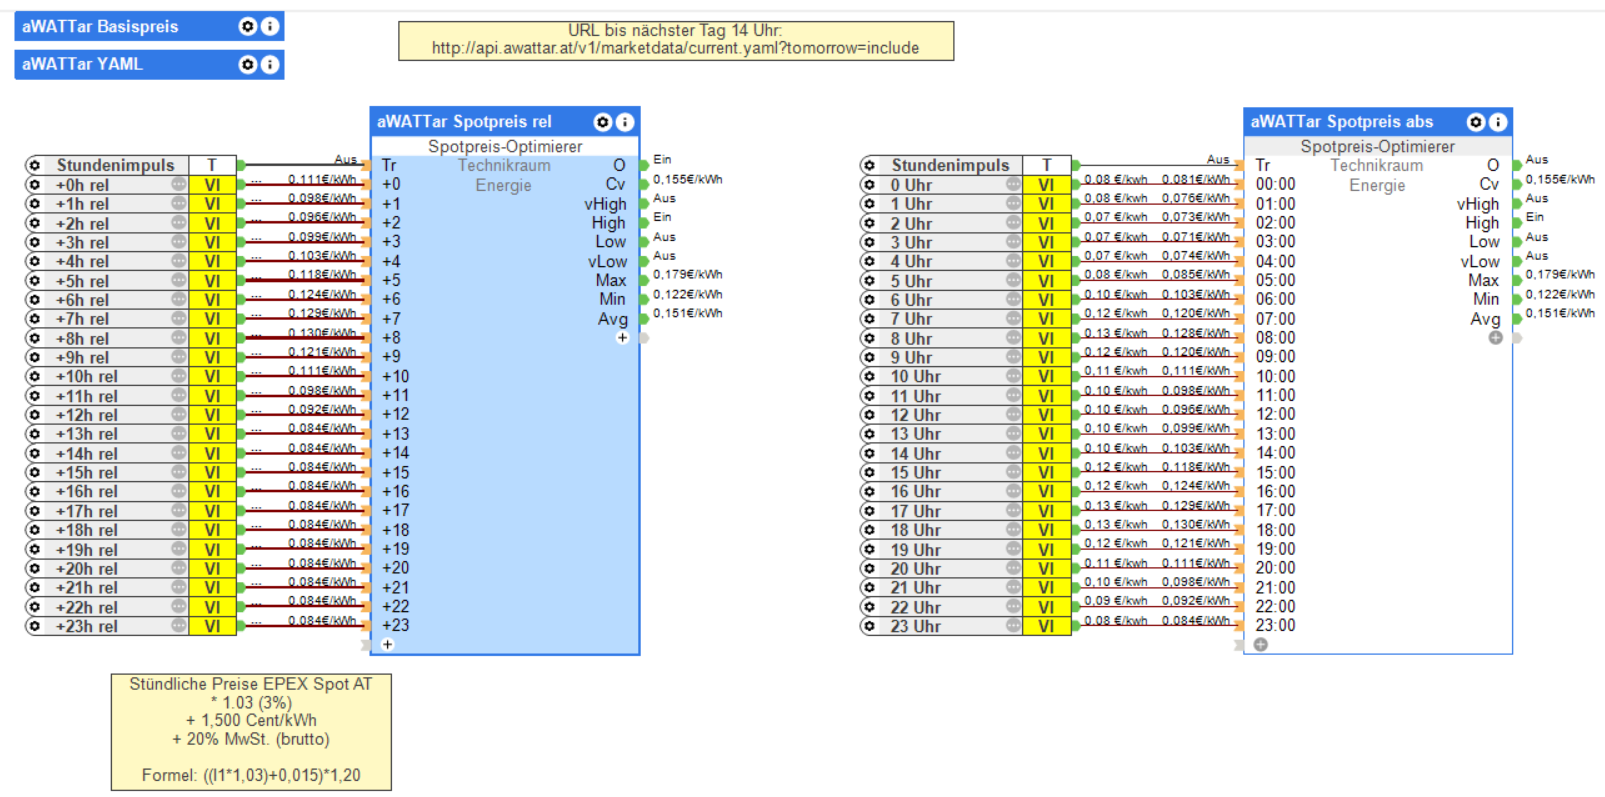Click the more-options dots on +1h rel
The image size is (1605, 797).
click(x=179, y=204)
